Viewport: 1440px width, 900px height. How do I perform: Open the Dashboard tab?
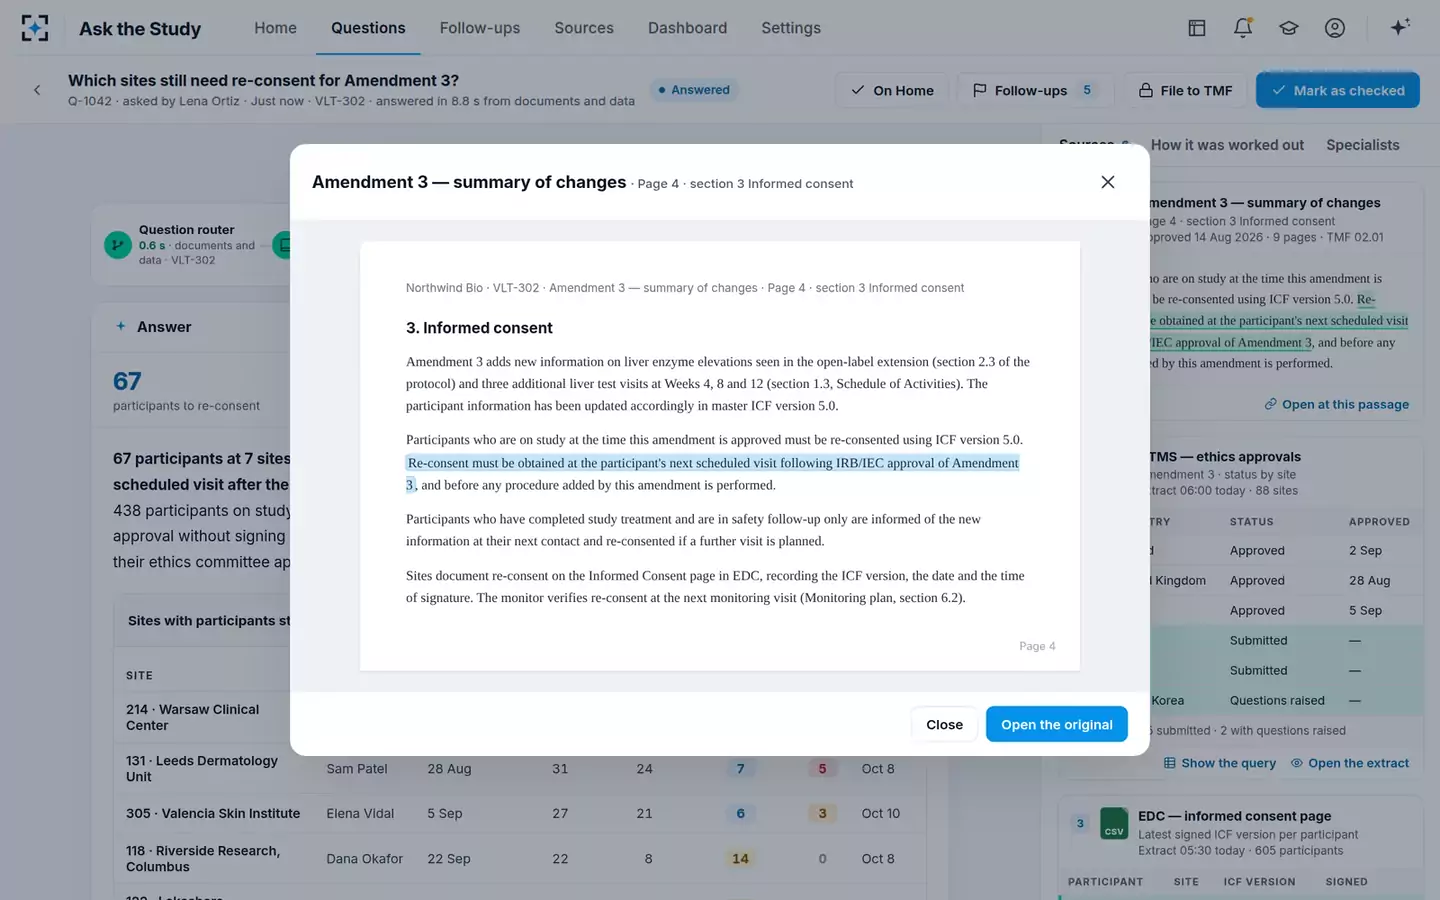click(687, 28)
